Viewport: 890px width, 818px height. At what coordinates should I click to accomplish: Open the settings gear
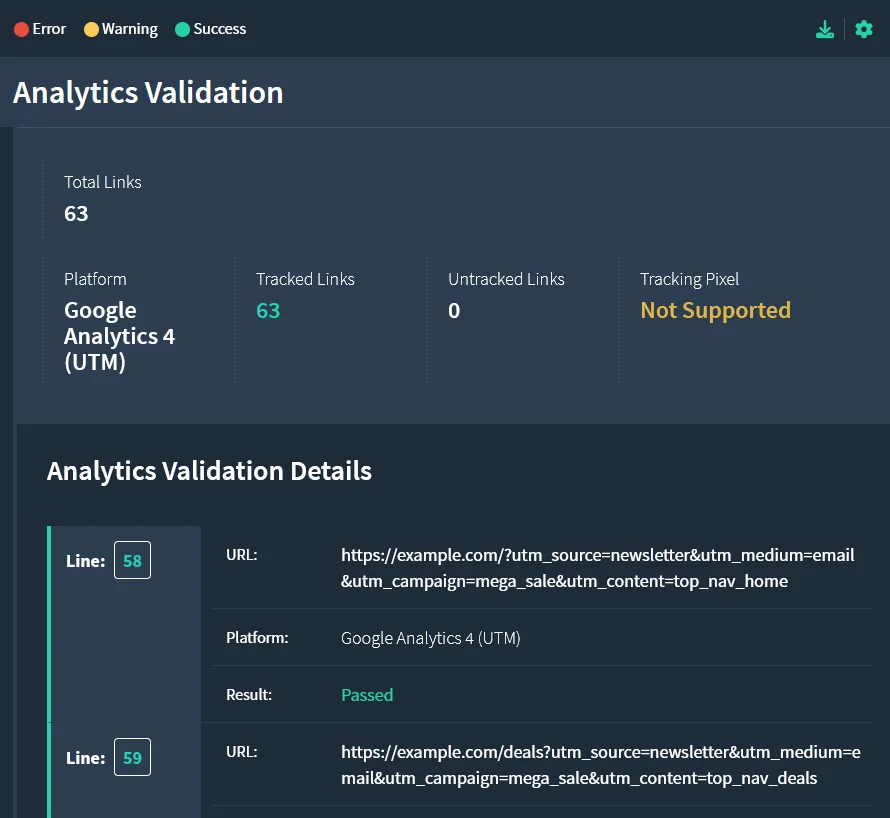863,28
